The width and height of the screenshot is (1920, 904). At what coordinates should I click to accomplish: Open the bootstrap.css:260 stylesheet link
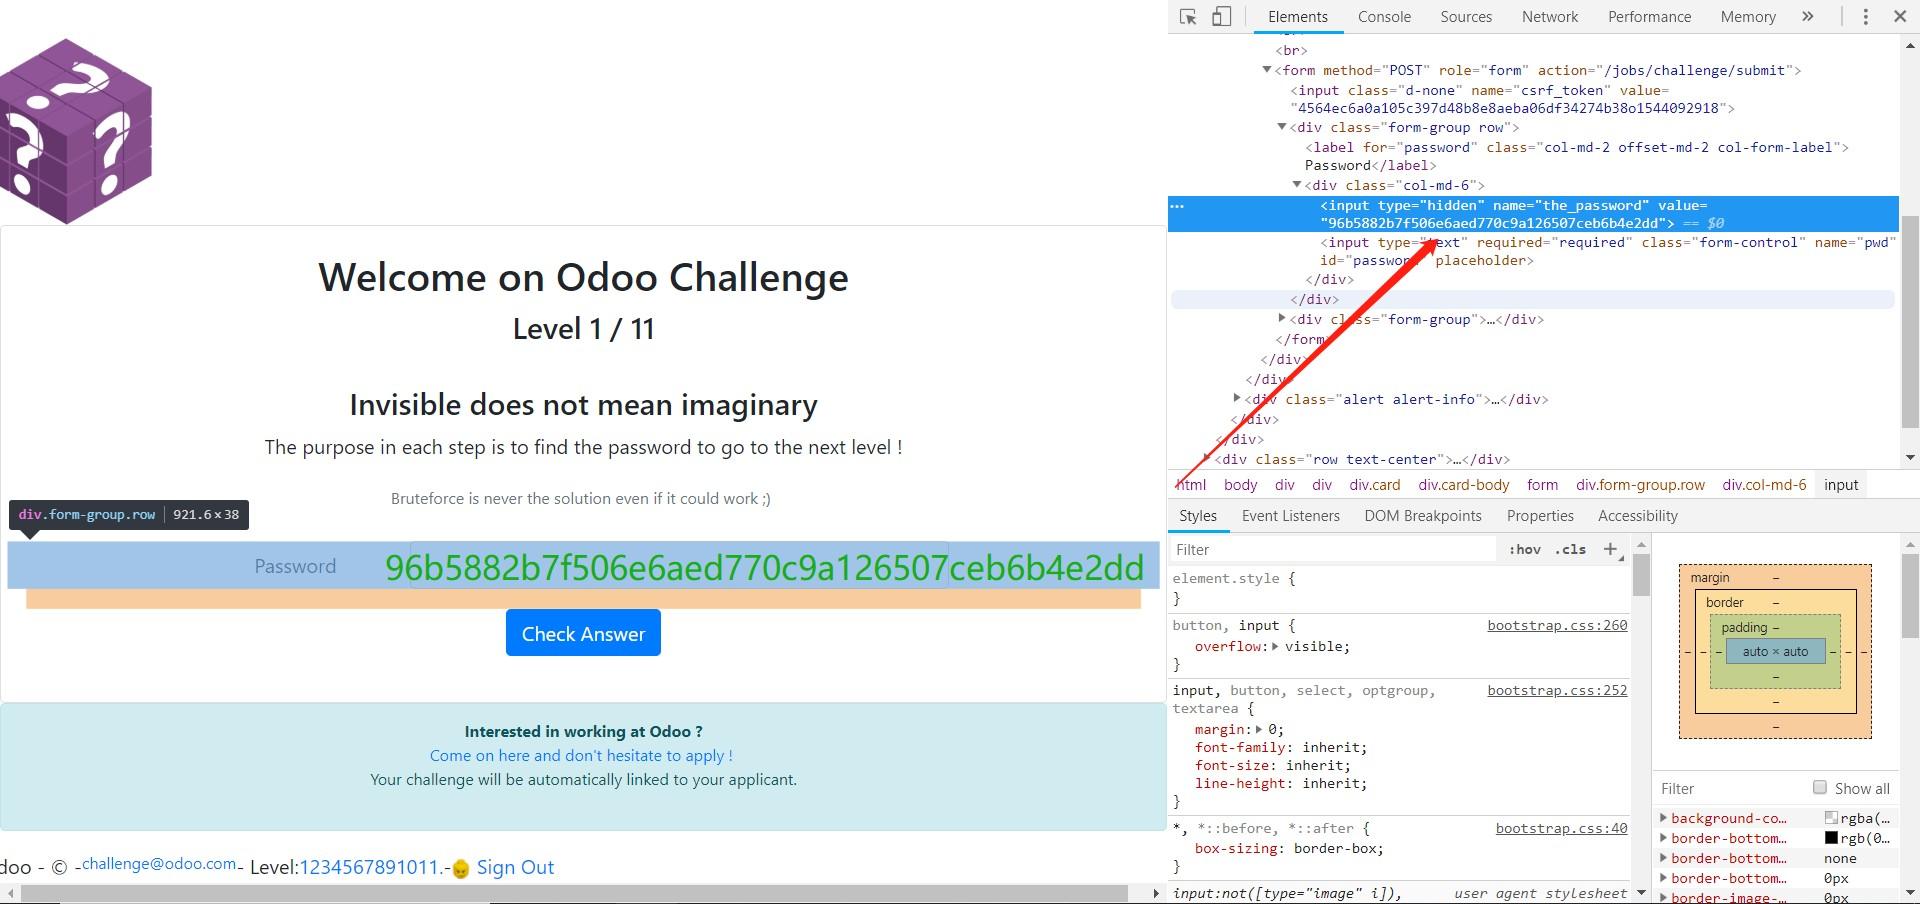pos(1556,624)
